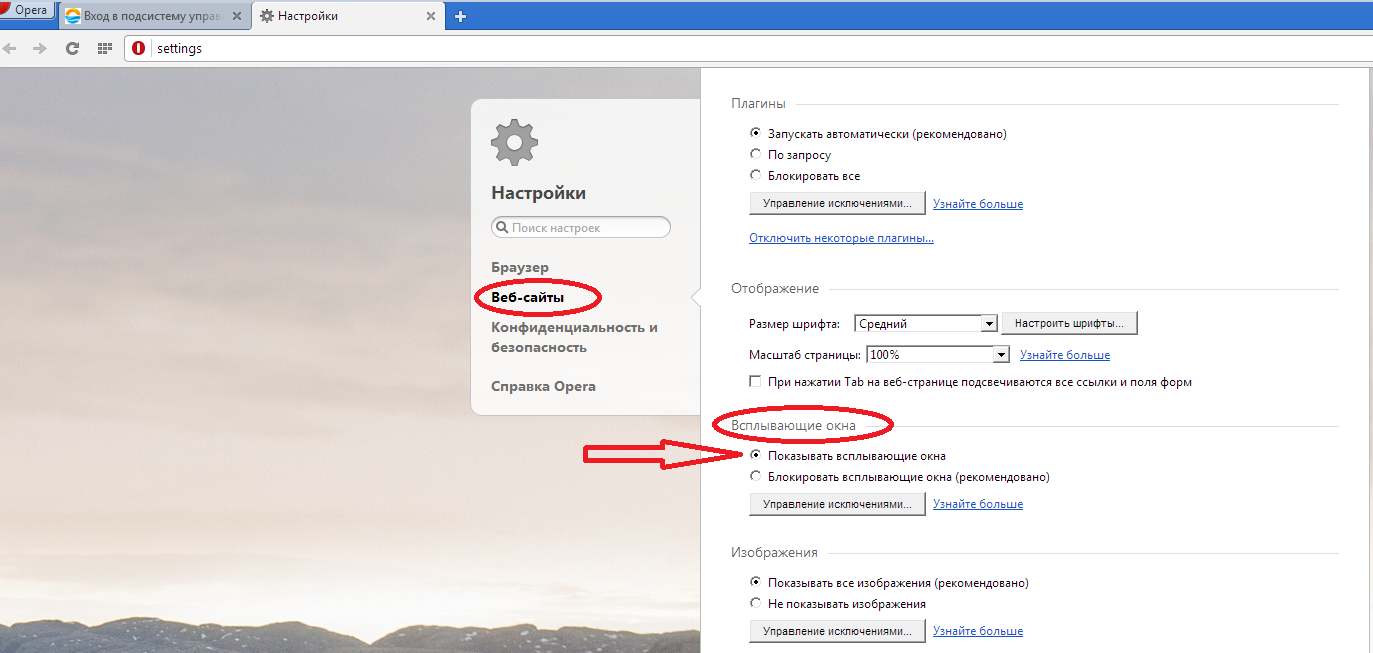Open Отключить некоторые плагины link

click(x=841, y=238)
